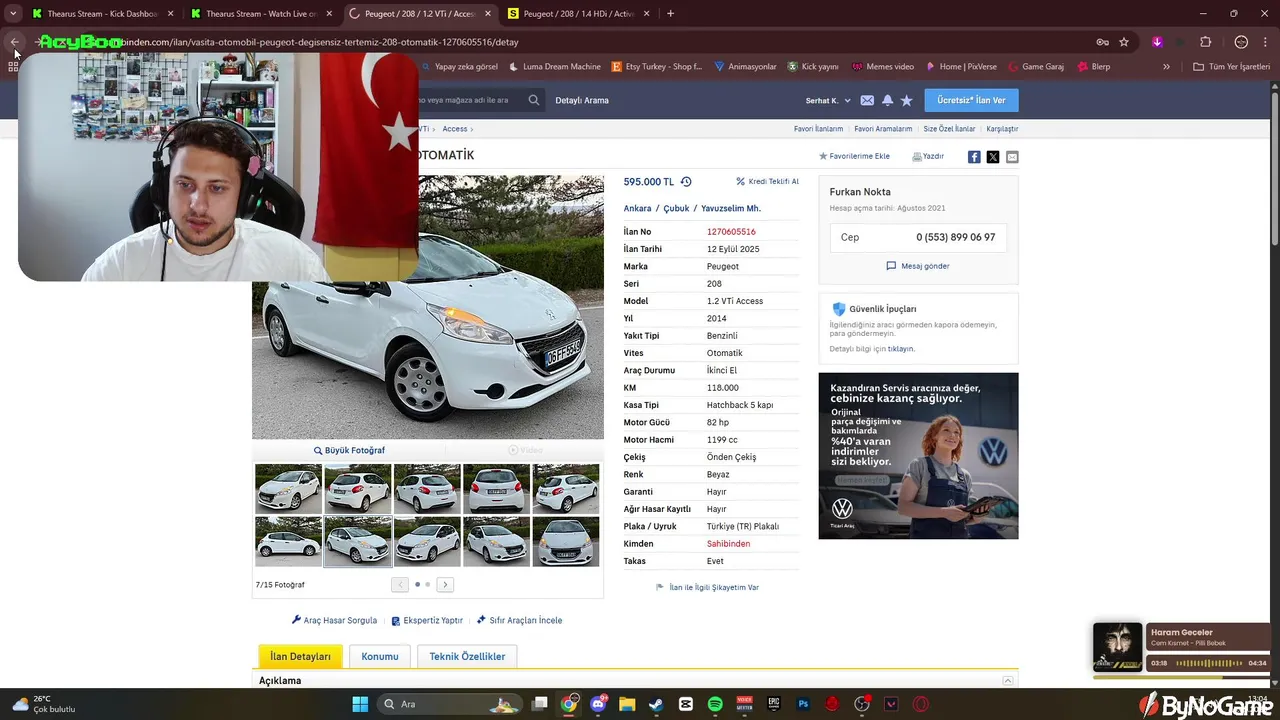Open the Karşılaştır link
This screenshot has width=1280, height=720.
1002,129
